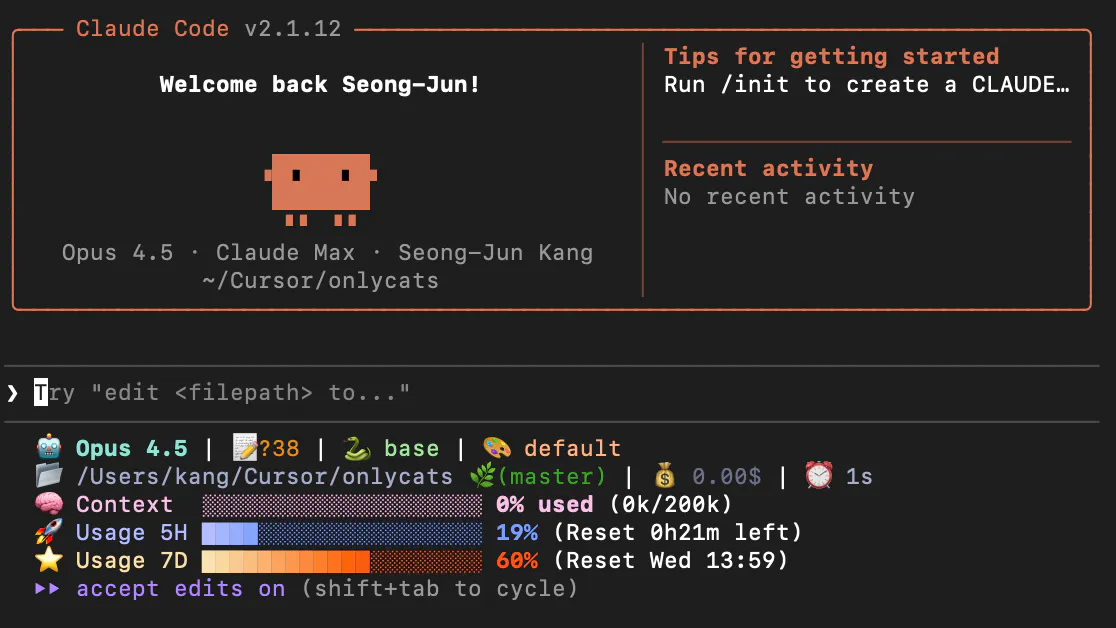
Task: Click the money bag icon before 0.00$
Action: coord(665,476)
